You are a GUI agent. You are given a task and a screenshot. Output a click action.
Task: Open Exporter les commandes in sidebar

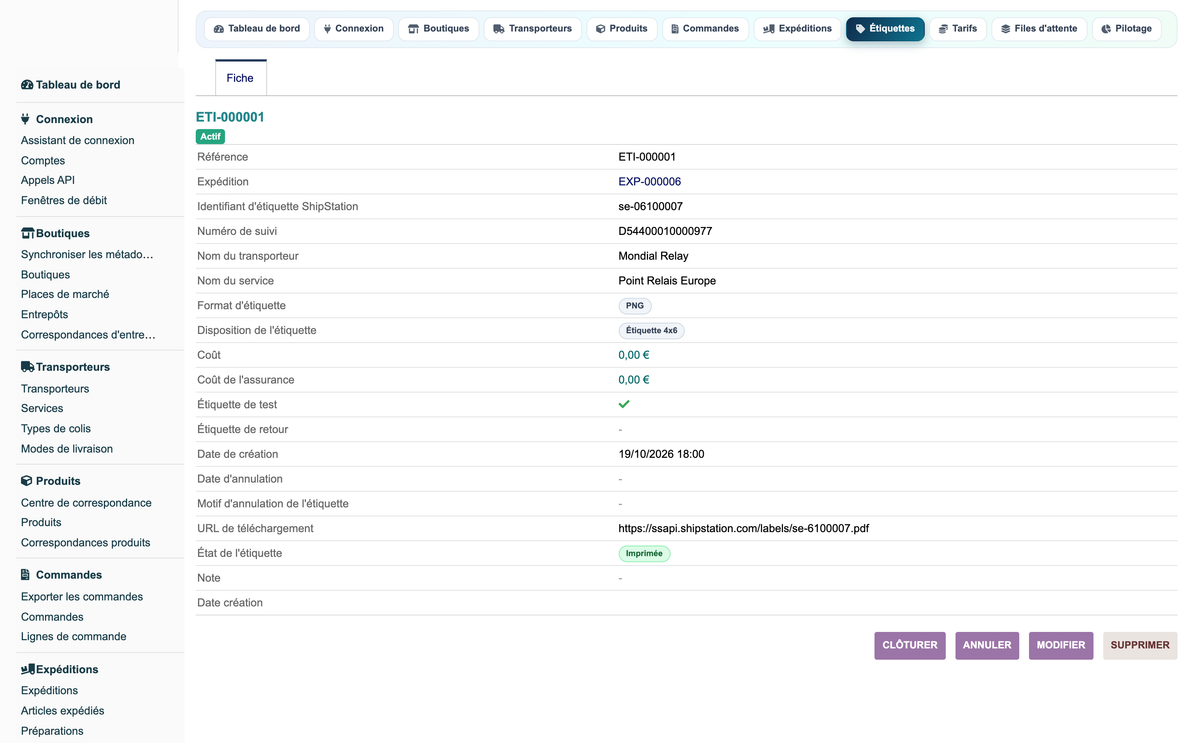click(x=82, y=597)
